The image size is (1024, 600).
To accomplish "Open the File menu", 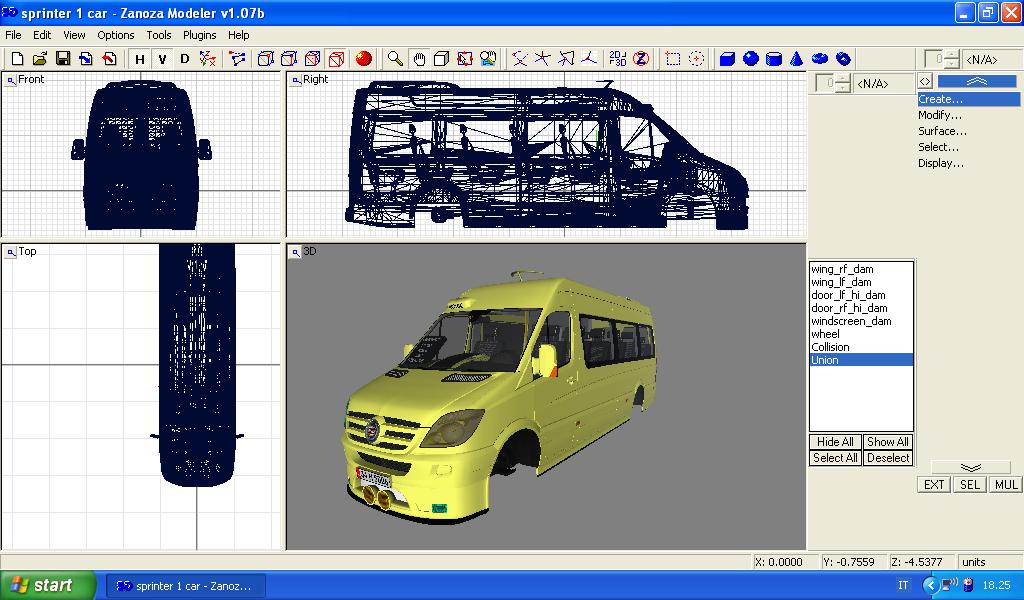I will pos(13,35).
